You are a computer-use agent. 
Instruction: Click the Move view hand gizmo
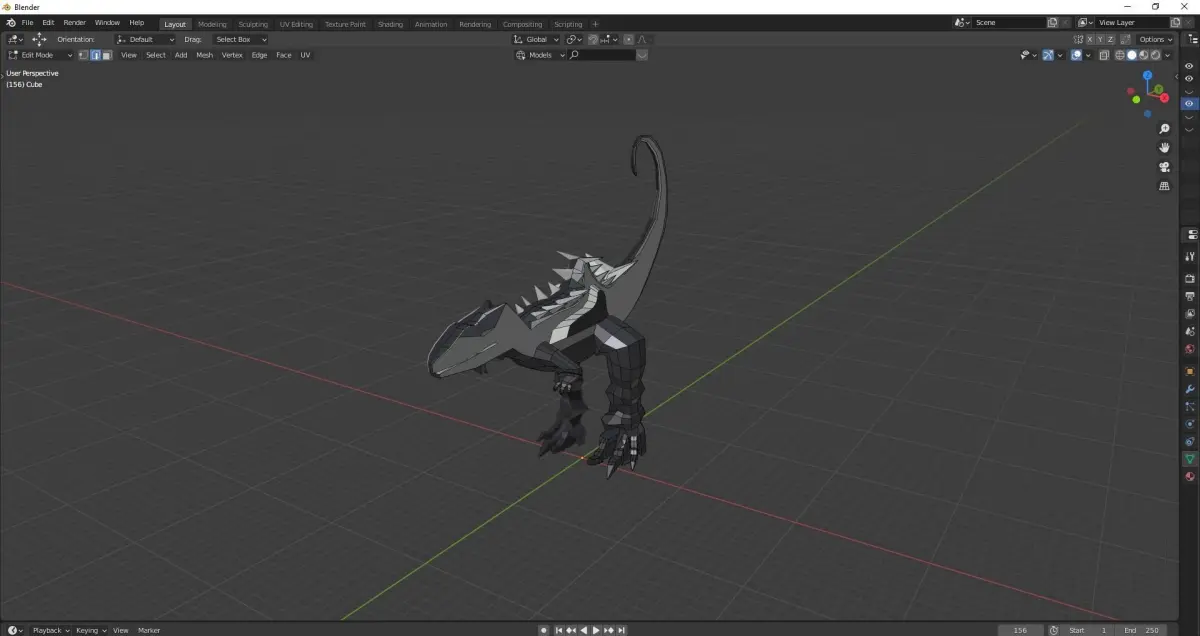(x=1164, y=148)
